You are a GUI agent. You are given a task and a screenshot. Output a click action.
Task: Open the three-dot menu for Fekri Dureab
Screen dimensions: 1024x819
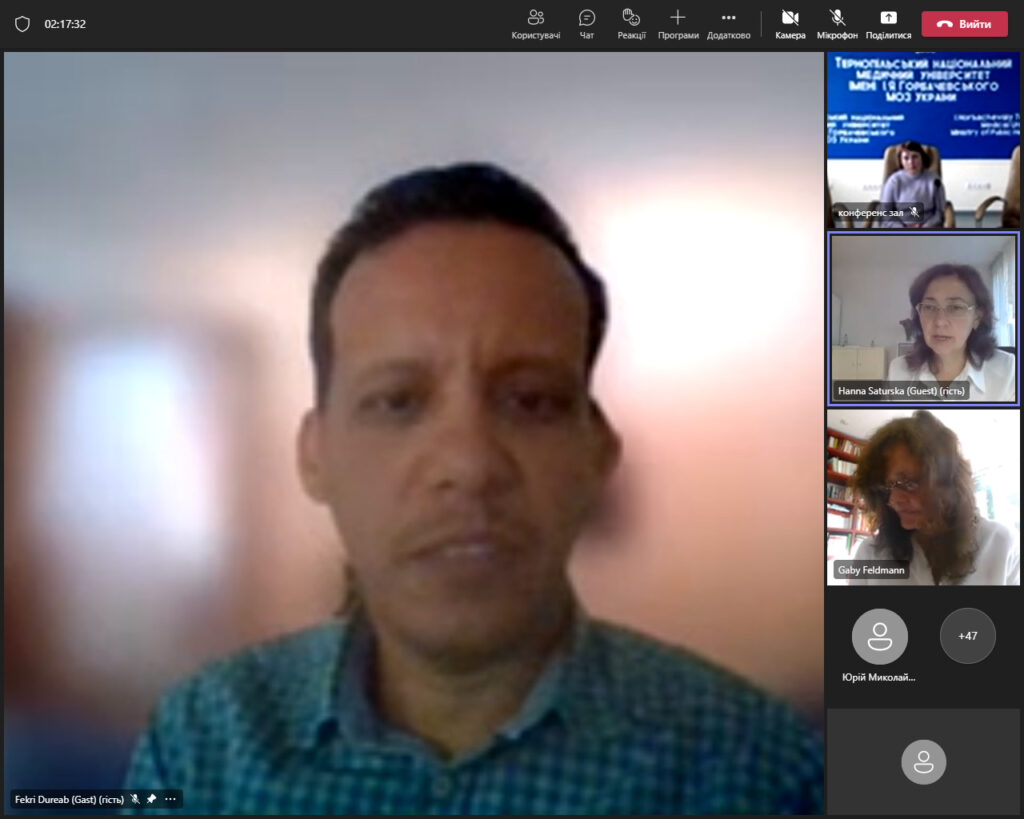(170, 799)
